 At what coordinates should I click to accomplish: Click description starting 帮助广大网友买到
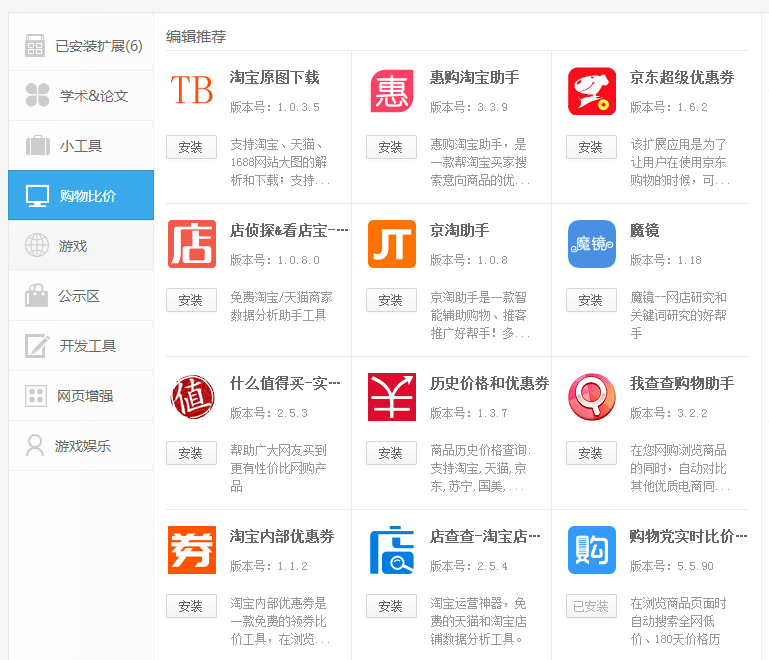(x=279, y=468)
